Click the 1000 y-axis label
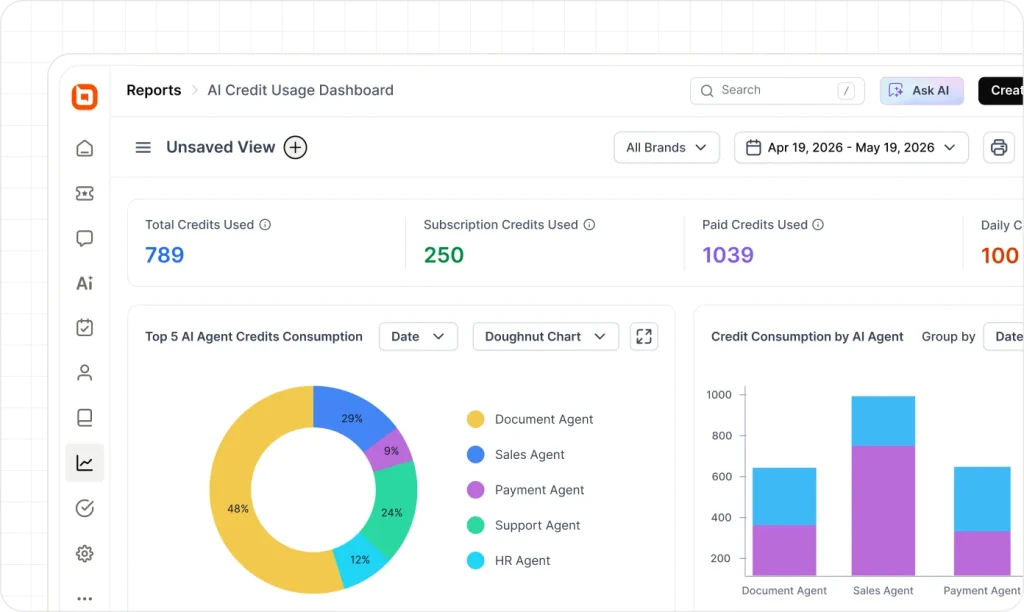 [x=719, y=395]
